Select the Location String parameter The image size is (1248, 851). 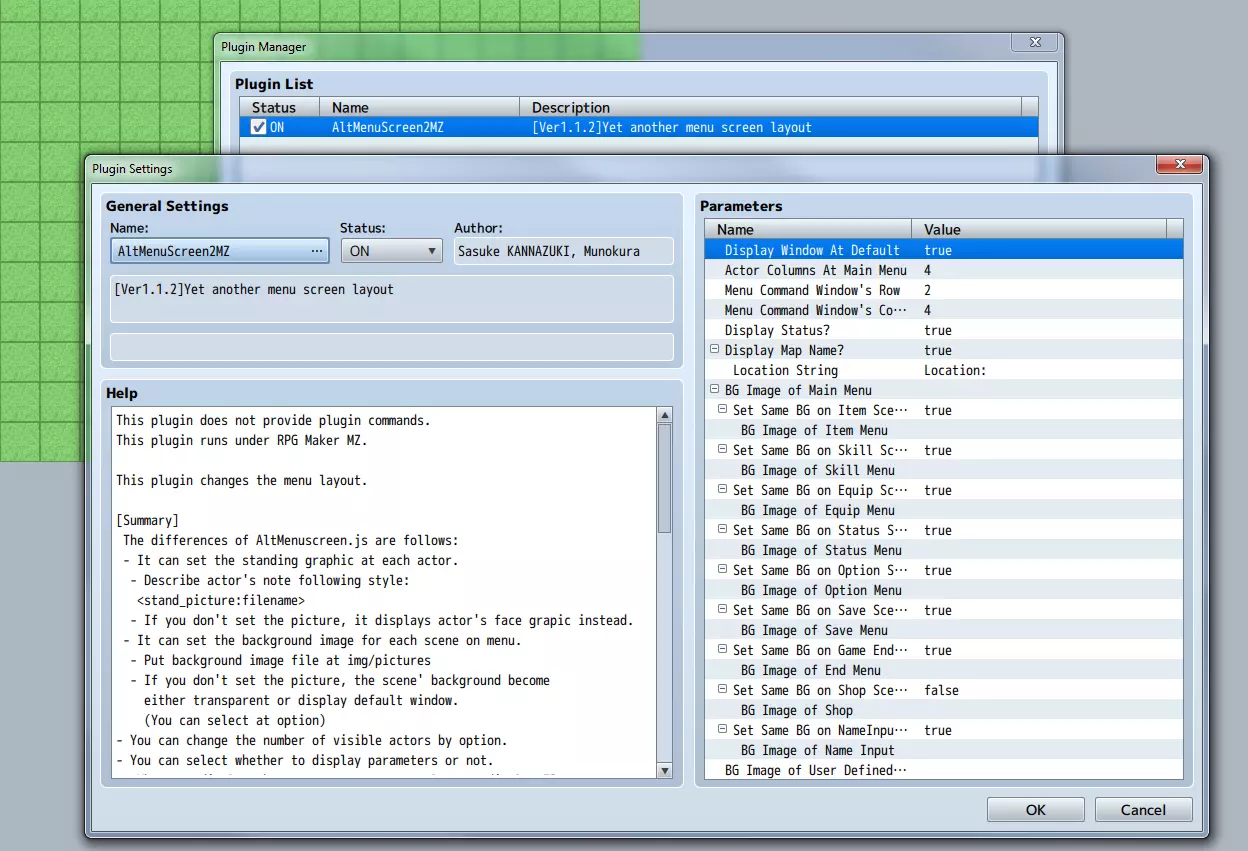(x=785, y=370)
